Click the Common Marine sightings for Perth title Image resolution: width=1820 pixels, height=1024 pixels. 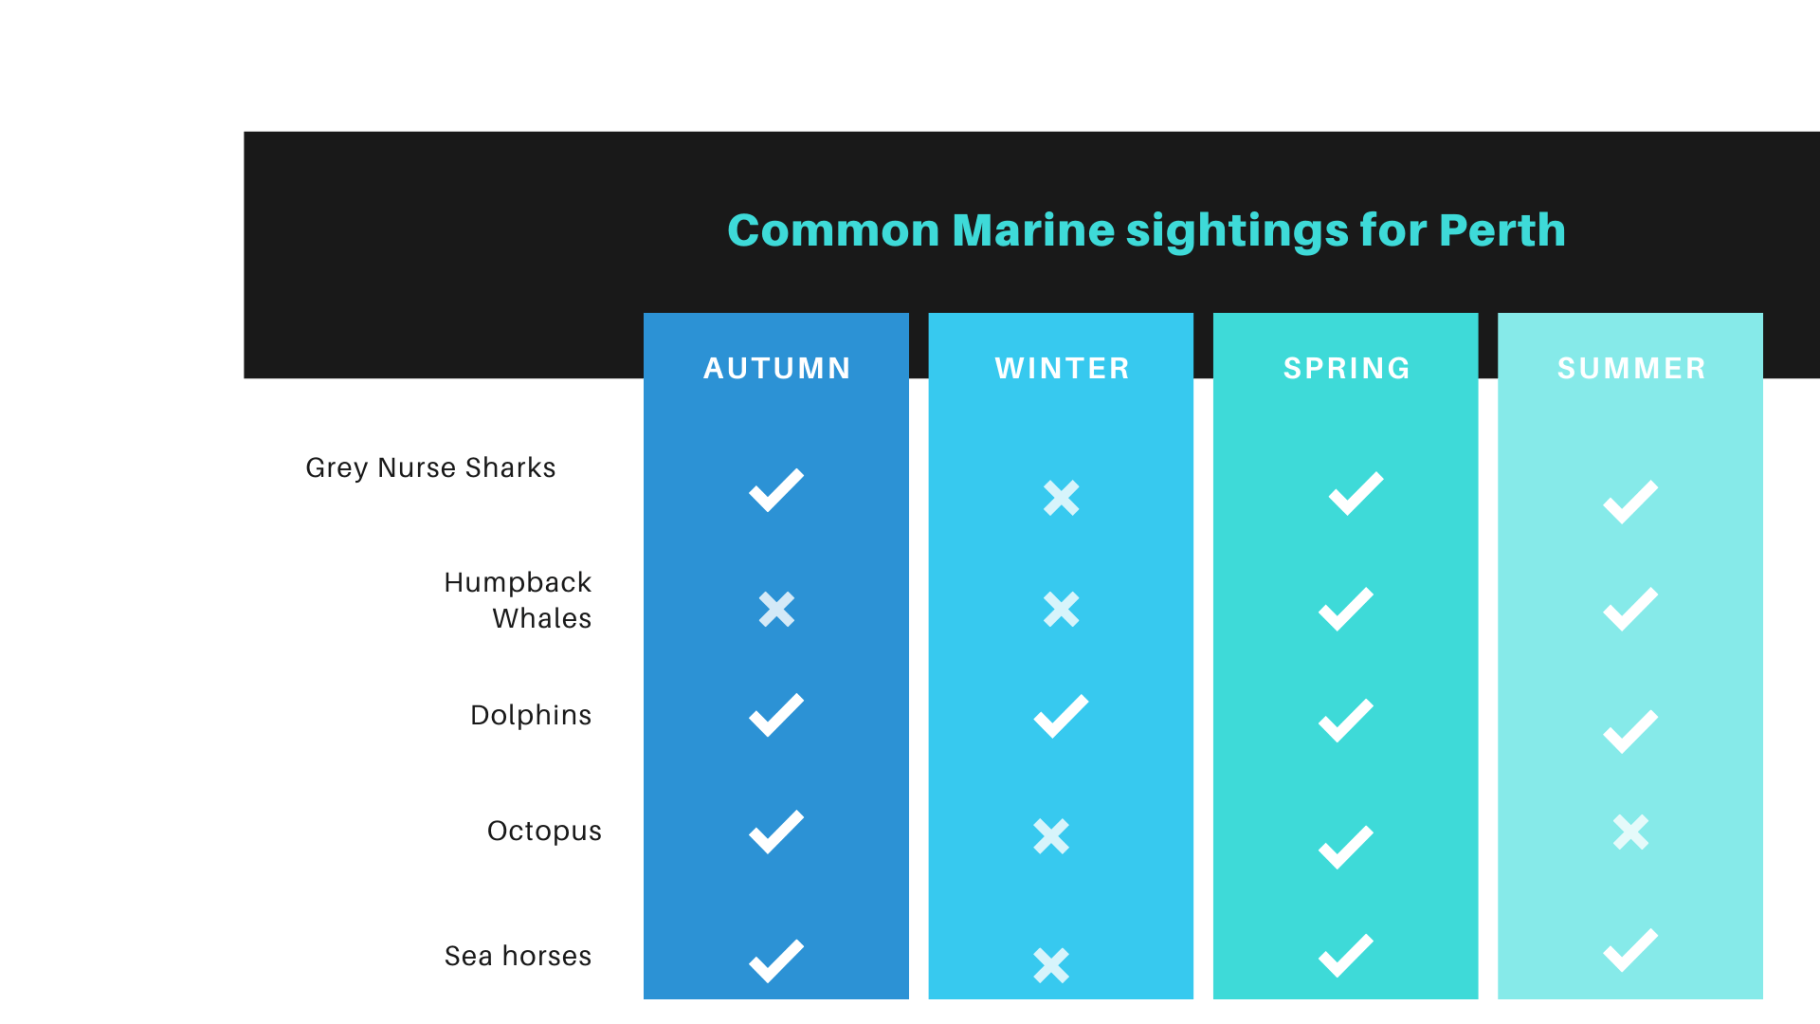click(1146, 230)
